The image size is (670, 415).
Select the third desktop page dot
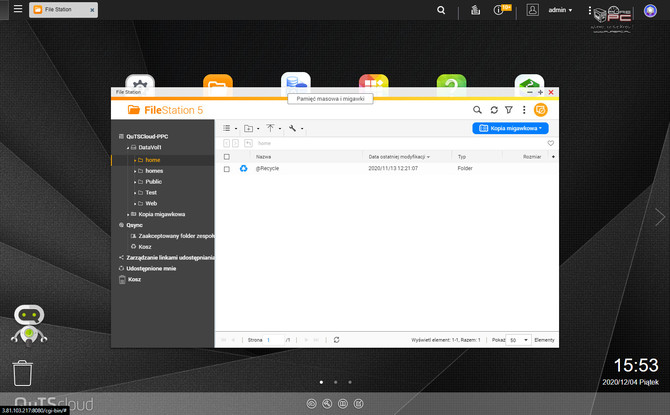[350, 382]
